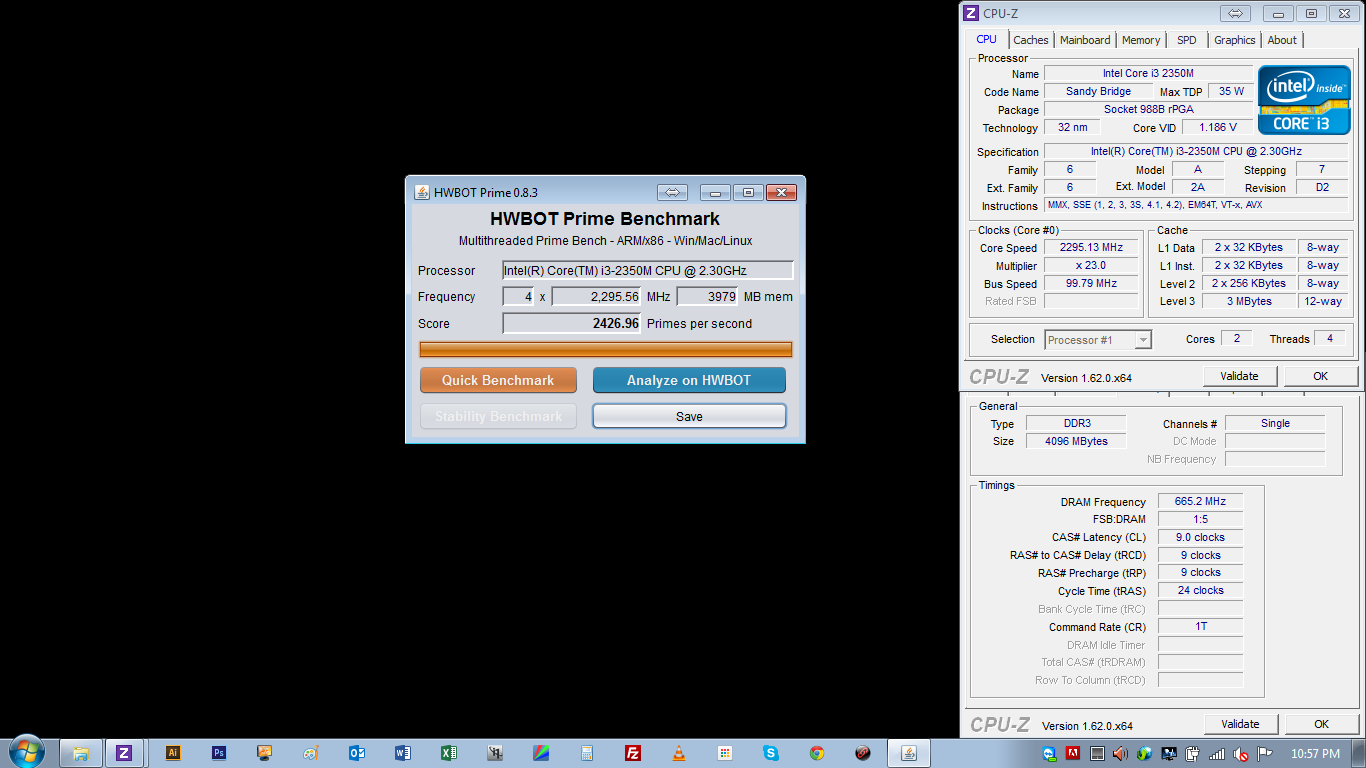Switch to Graphics tab in CPU-Z
1366x768 pixels.
point(1235,40)
